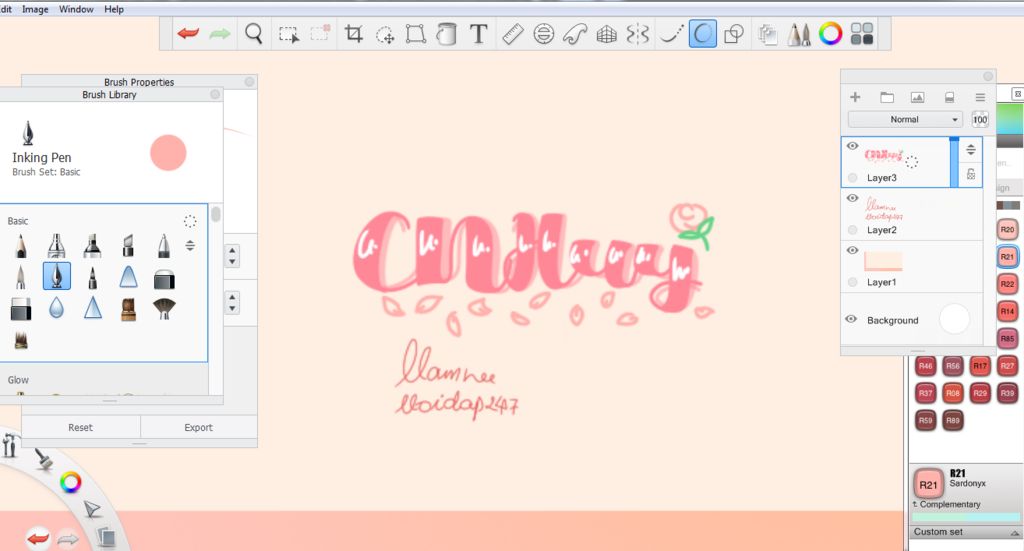
Task: Pick the R20 Copic color swatch
Action: click(1008, 229)
